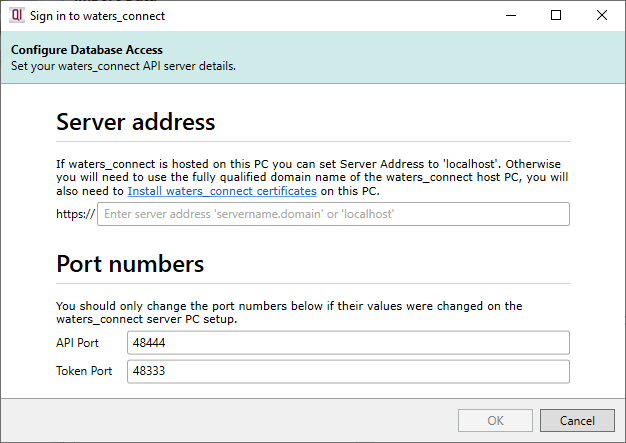Click 'Set your waters_connect API server details.' text
This screenshot has width=626, height=443.
[x=123, y=66]
